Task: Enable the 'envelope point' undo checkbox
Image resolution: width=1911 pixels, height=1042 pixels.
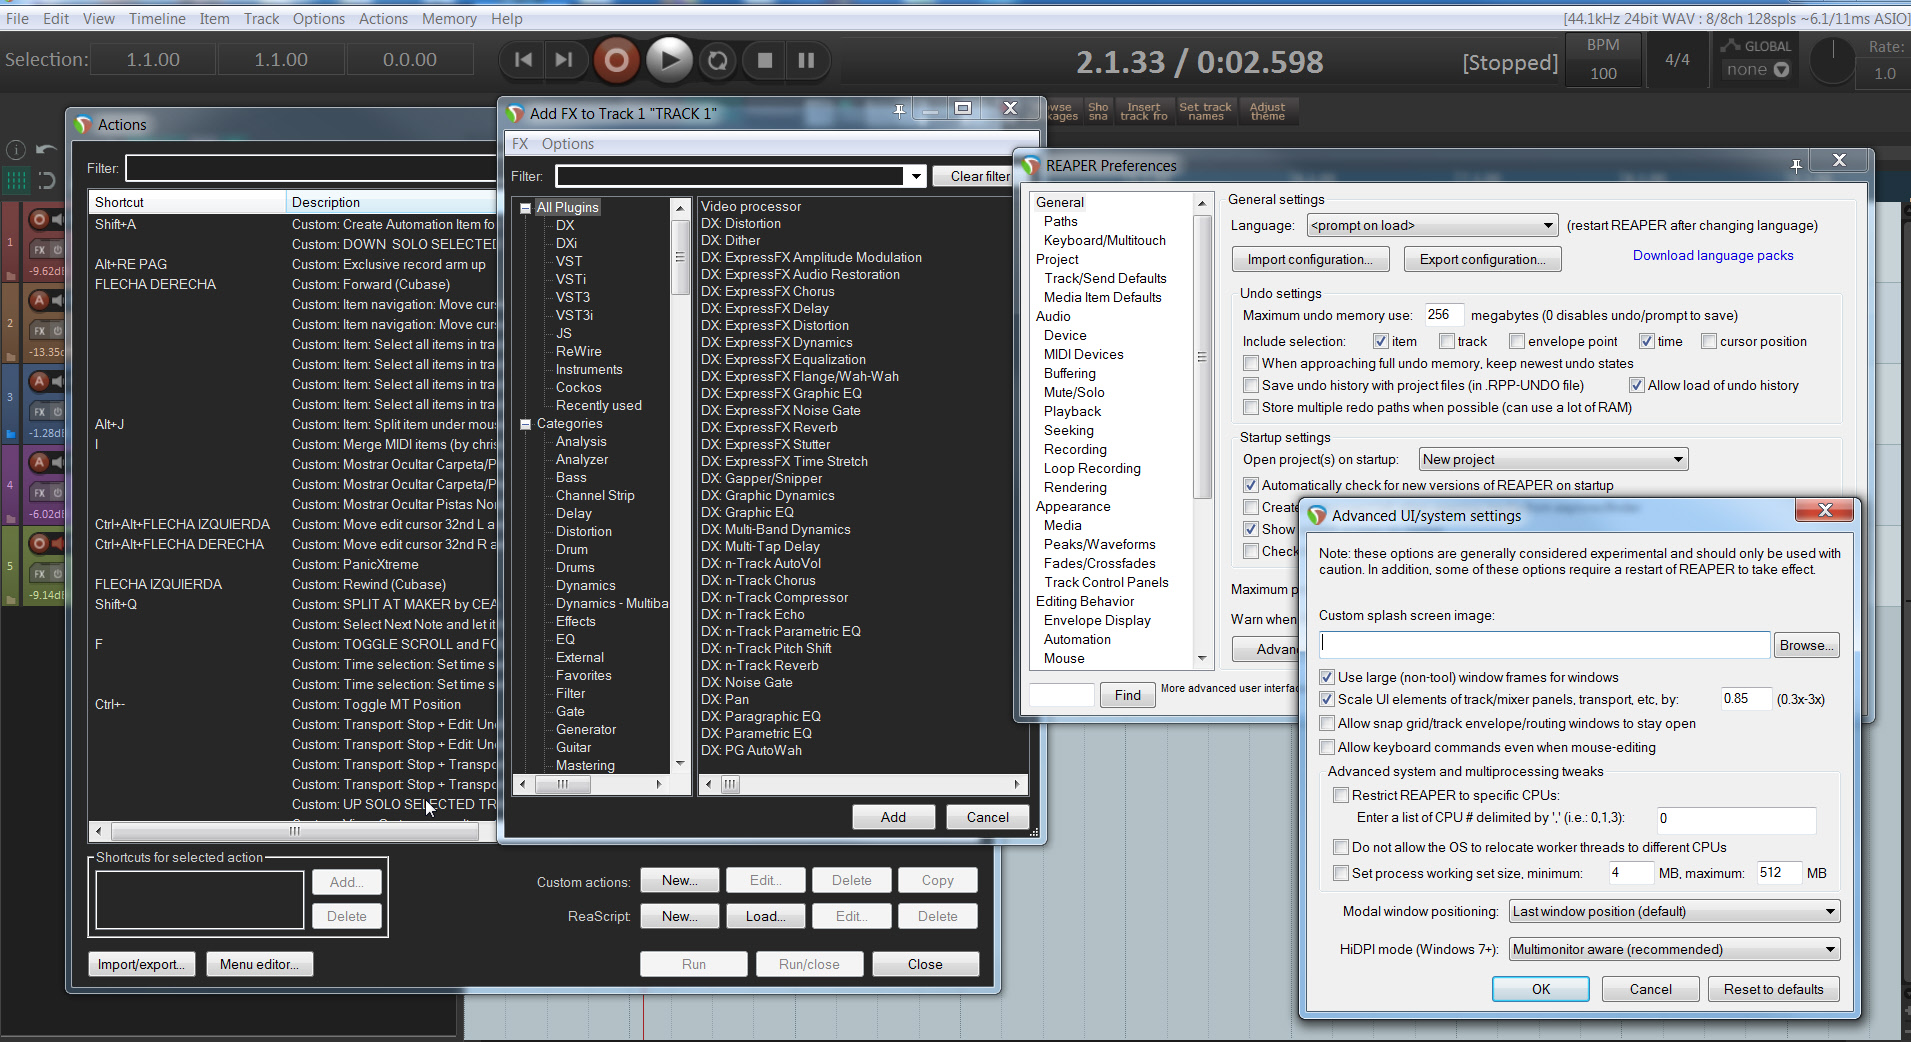Action: (x=1517, y=341)
